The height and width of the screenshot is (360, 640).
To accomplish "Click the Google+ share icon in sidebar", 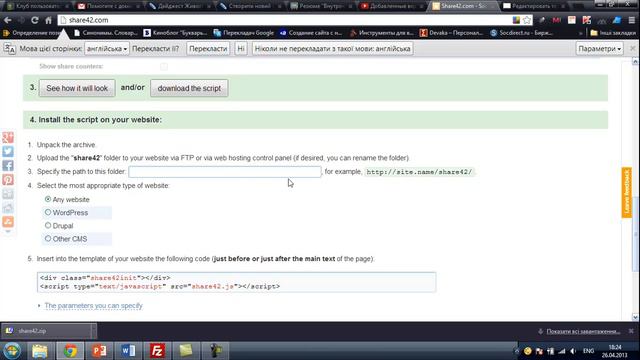I will (x=8, y=138).
